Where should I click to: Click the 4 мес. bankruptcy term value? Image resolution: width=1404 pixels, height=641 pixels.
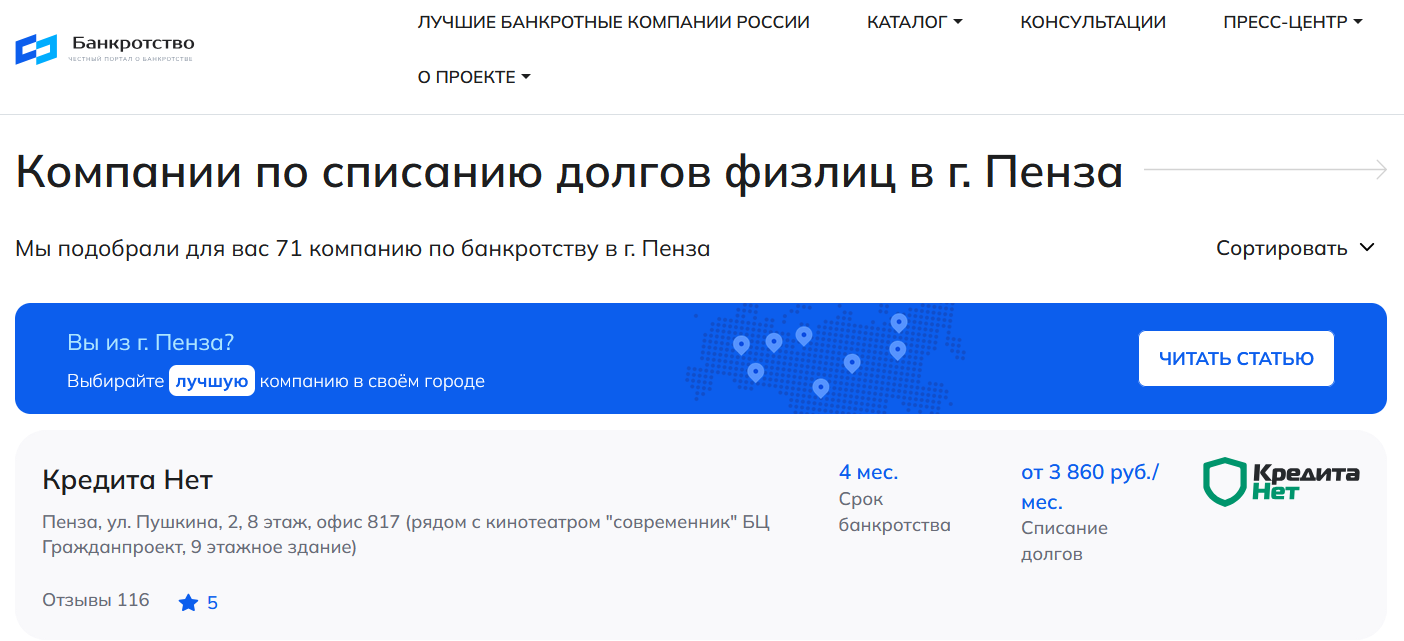(868, 472)
